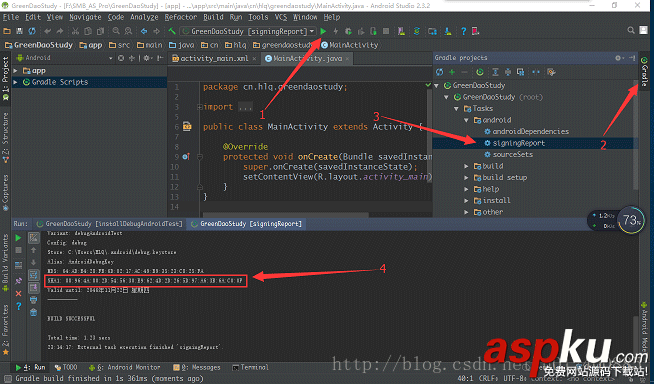Click the AVD Manager icon

pyautogui.click(x=401, y=31)
